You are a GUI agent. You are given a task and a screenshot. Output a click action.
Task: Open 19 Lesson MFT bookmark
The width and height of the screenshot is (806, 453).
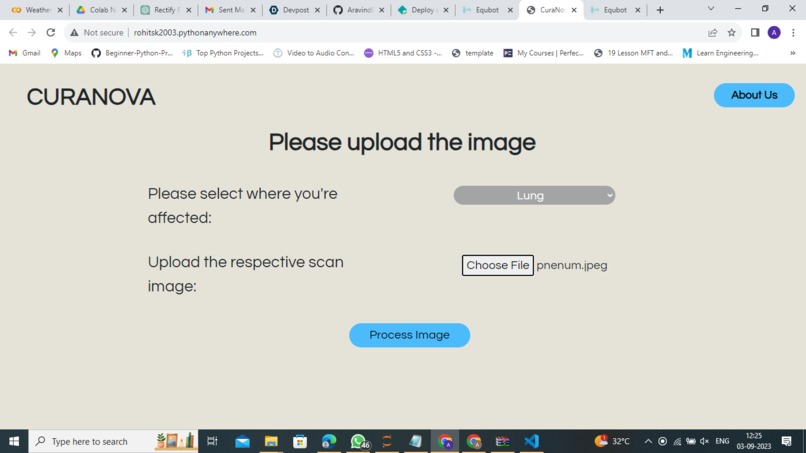(x=633, y=53)
